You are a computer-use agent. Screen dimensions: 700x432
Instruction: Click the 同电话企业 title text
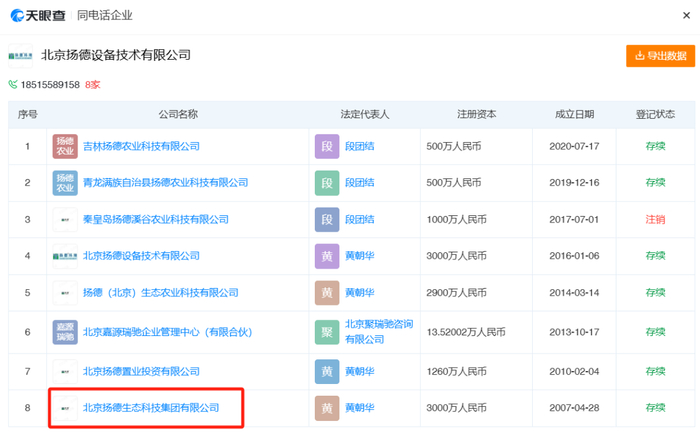[104, 16]
